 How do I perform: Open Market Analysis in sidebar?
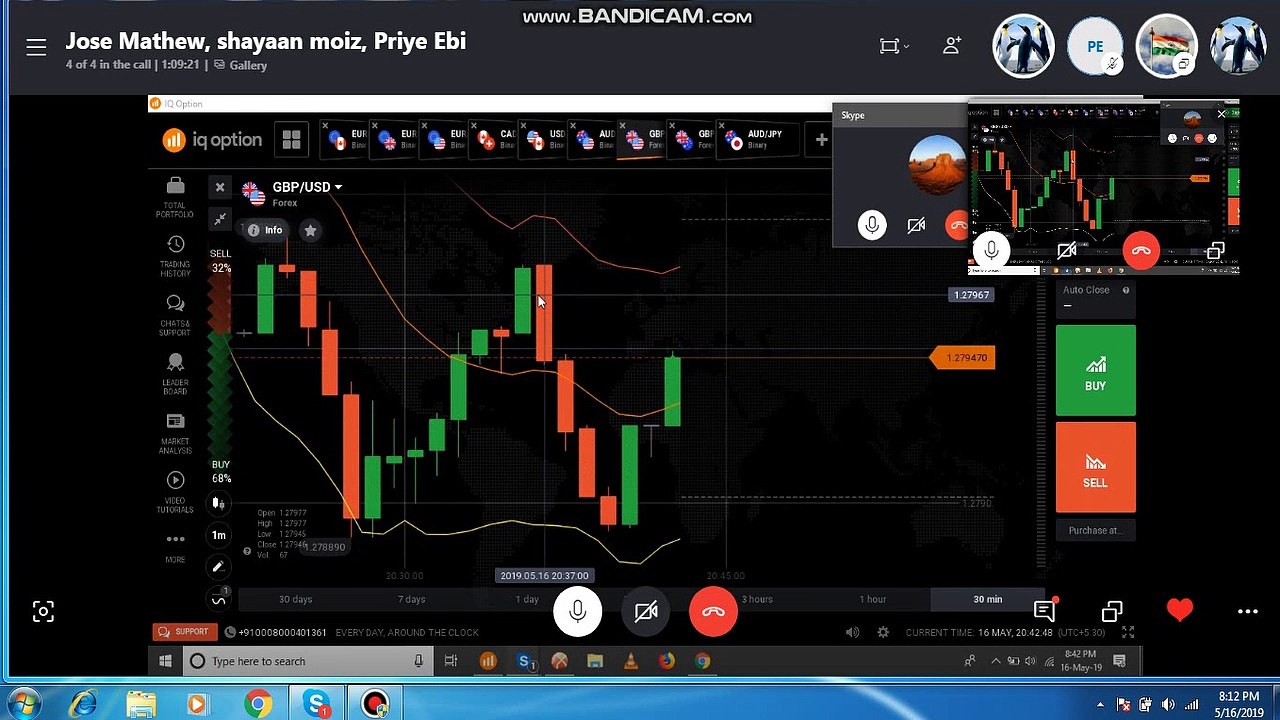(x=175, y=434)
